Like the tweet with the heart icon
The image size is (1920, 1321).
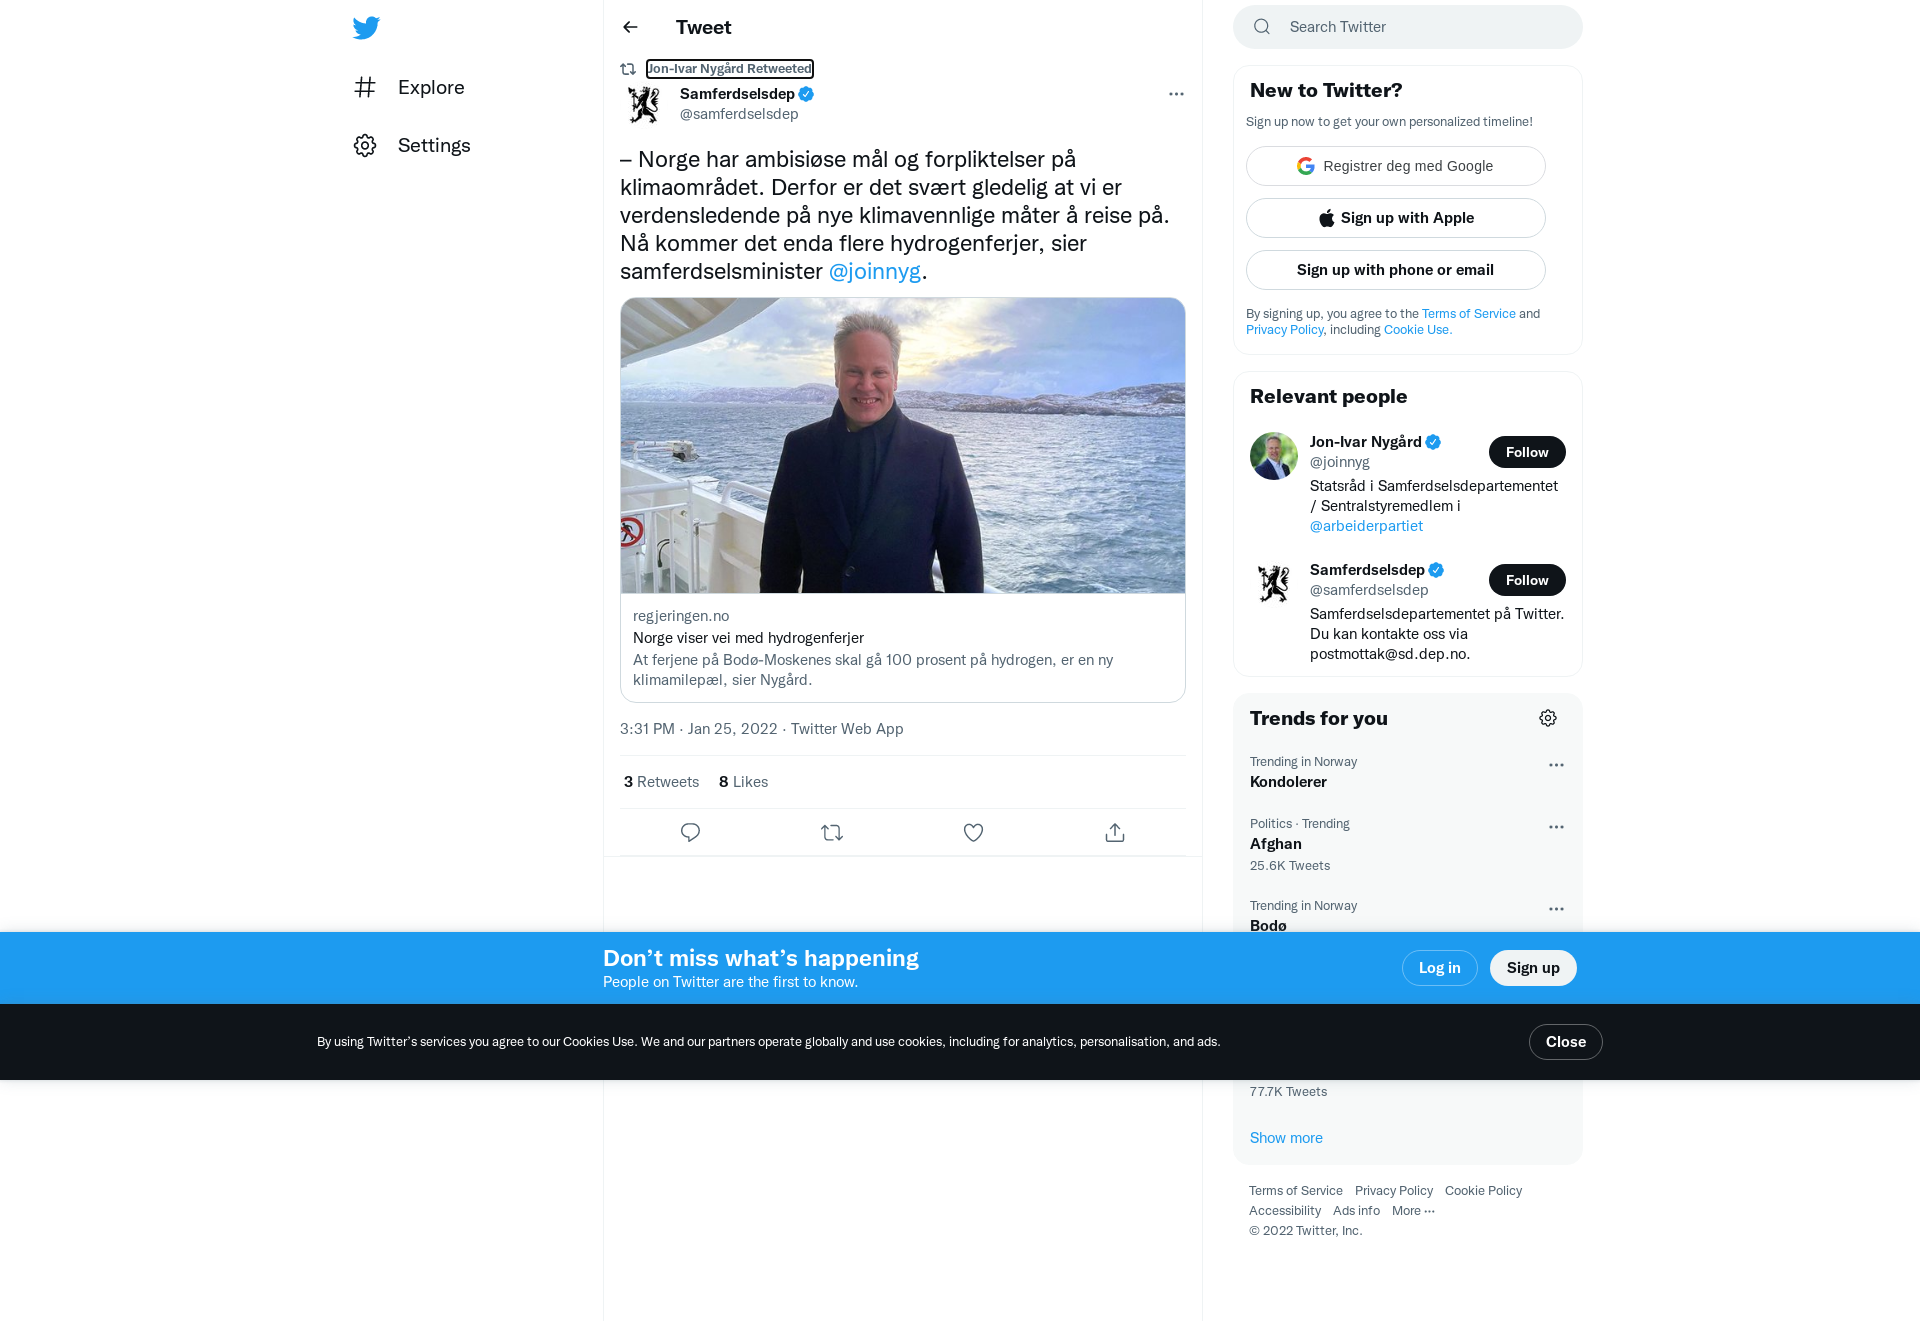[x=973, y=832]
